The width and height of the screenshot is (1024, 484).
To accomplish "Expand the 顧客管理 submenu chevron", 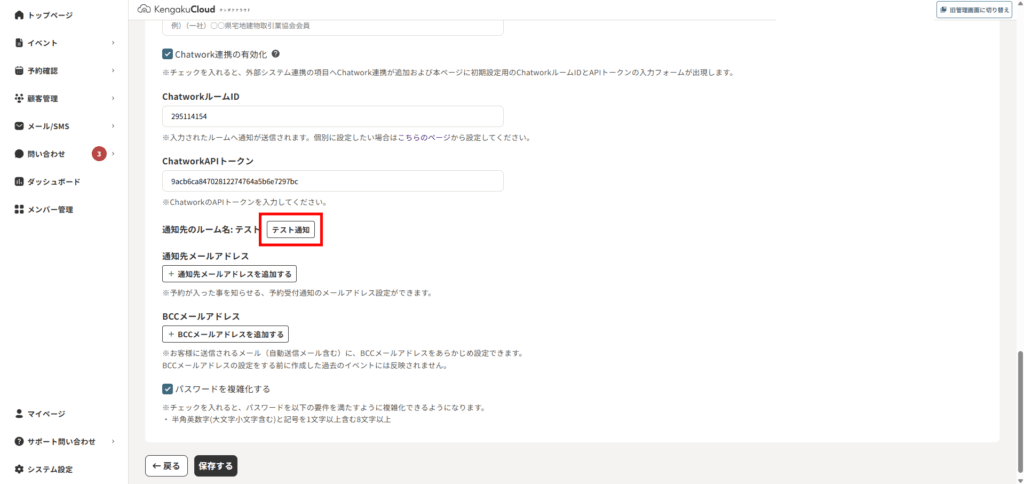I will (x=113, y=99).
